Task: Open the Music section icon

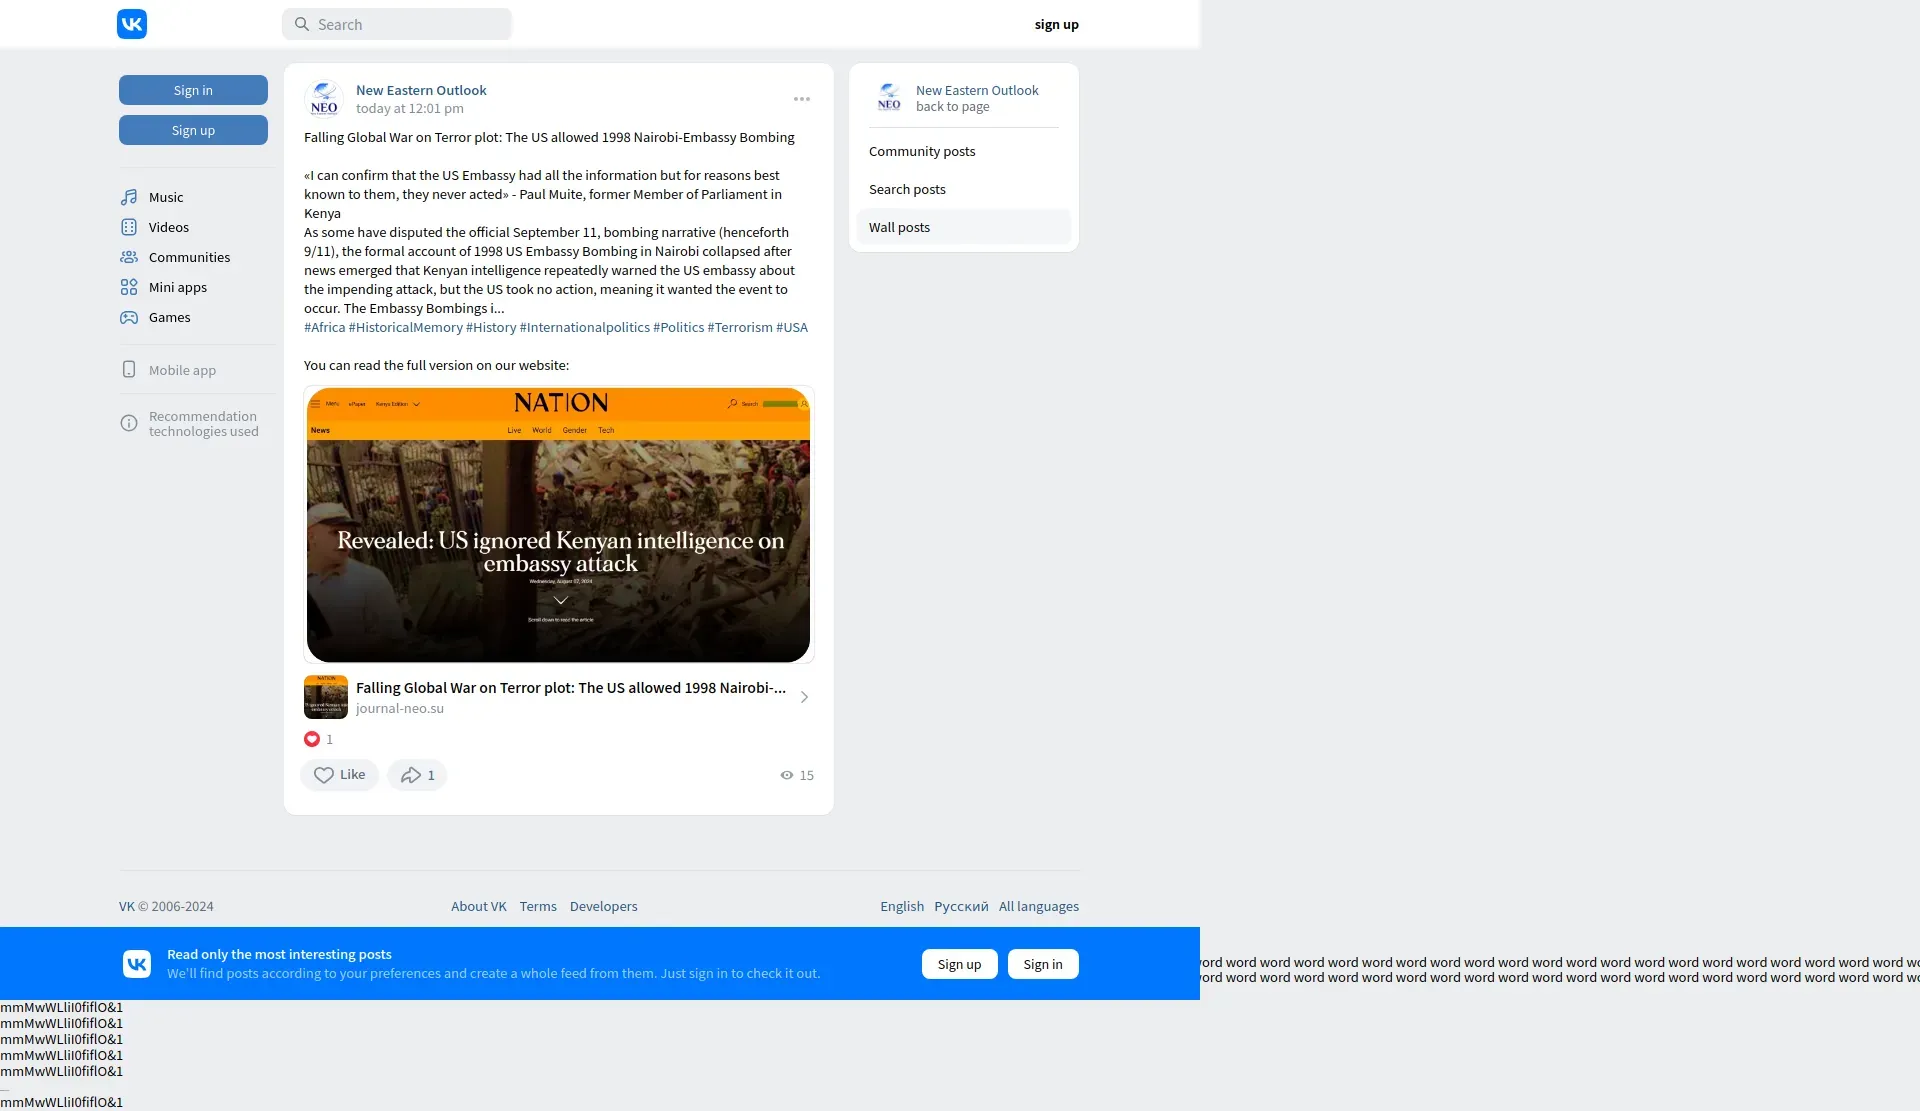Action: (x=129, y=197)
